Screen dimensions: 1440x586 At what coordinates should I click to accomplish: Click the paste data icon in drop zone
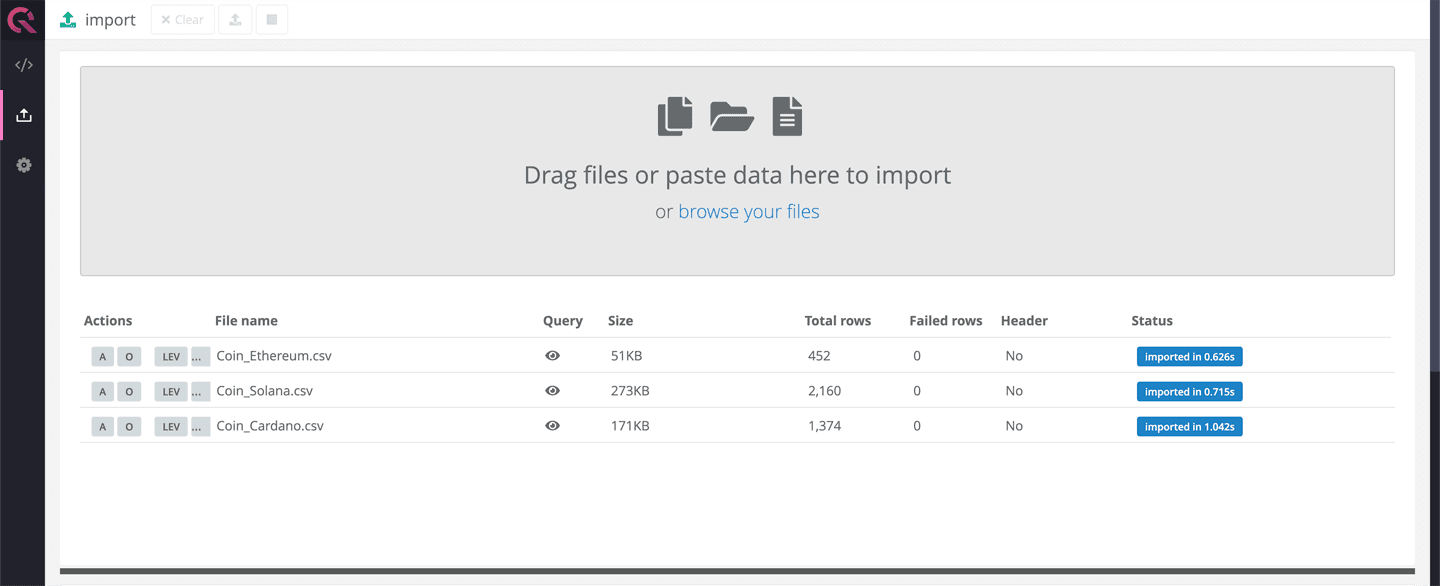point(675,116)
